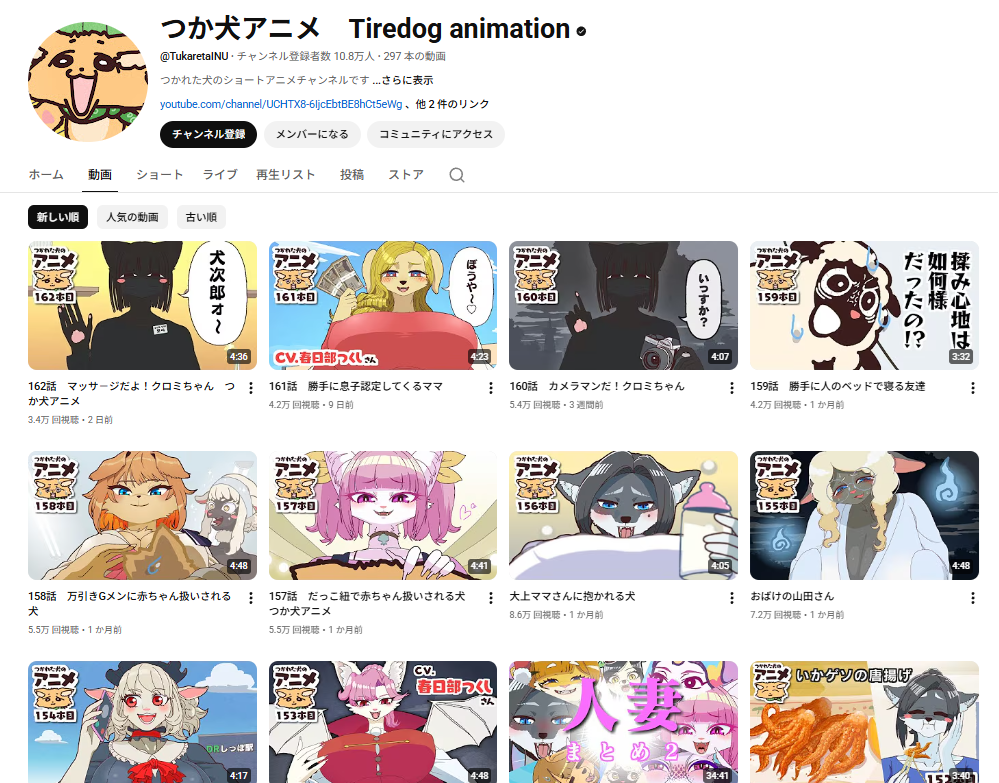Open the three-dot menu for the 162話 video

(250, 387)
